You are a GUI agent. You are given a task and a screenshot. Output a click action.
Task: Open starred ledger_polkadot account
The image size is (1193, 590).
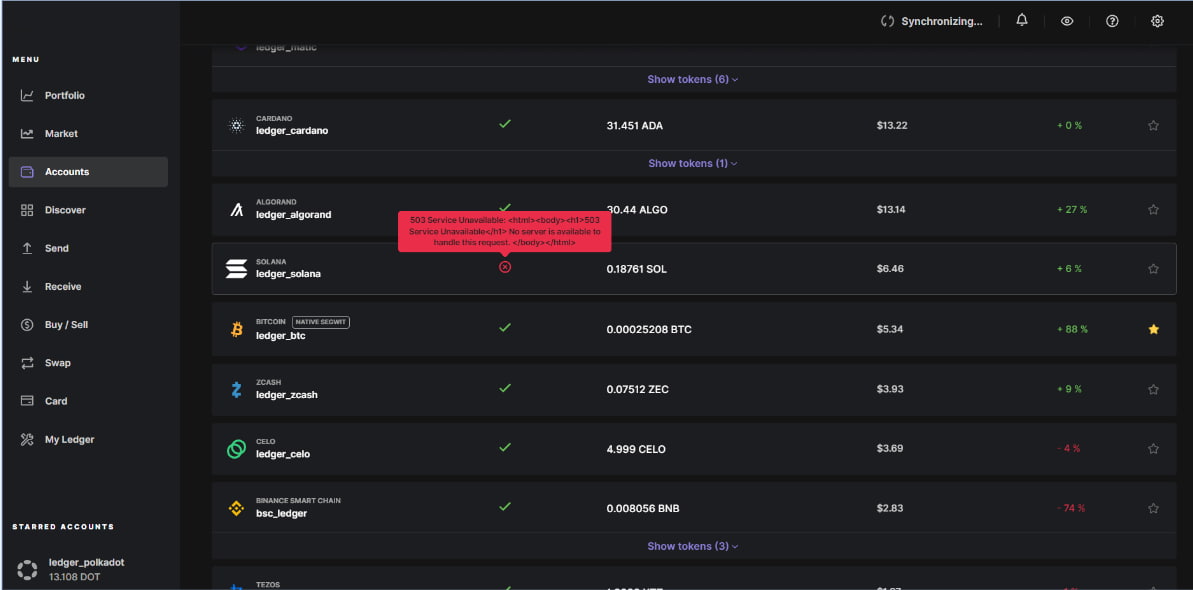(x=85, y=569)
